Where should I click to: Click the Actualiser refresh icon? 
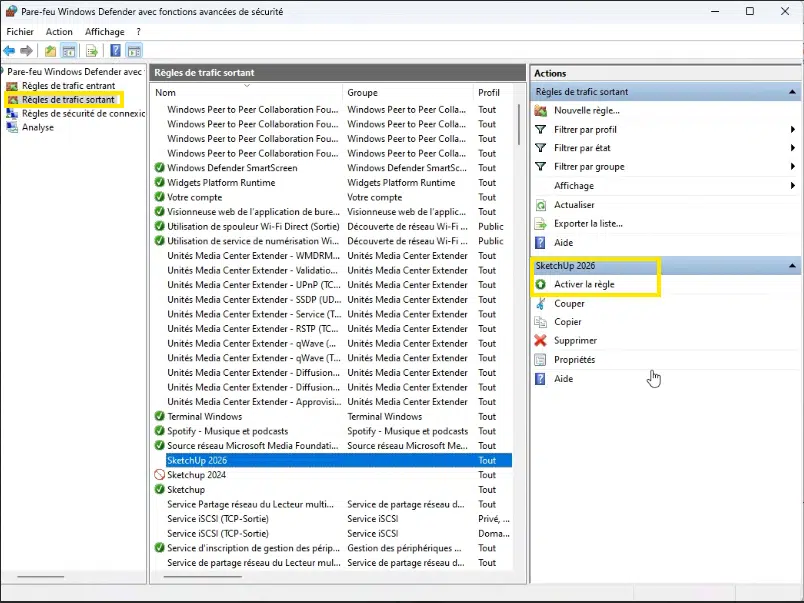[541, 205]
